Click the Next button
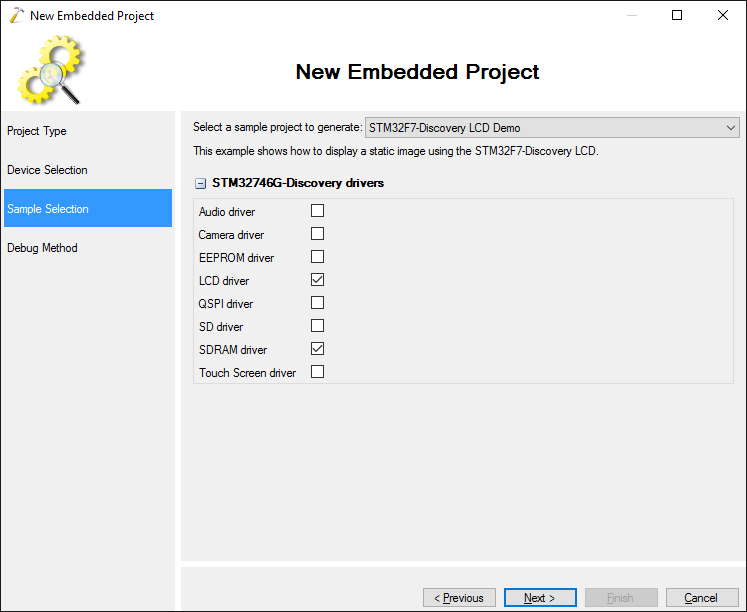747x612 pixels. [x=540, y=598]
